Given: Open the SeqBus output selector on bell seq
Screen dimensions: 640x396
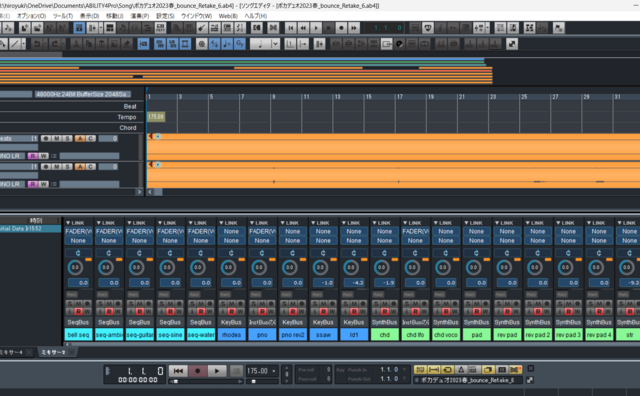Looking at the screenshot, I should coord(78,323).
